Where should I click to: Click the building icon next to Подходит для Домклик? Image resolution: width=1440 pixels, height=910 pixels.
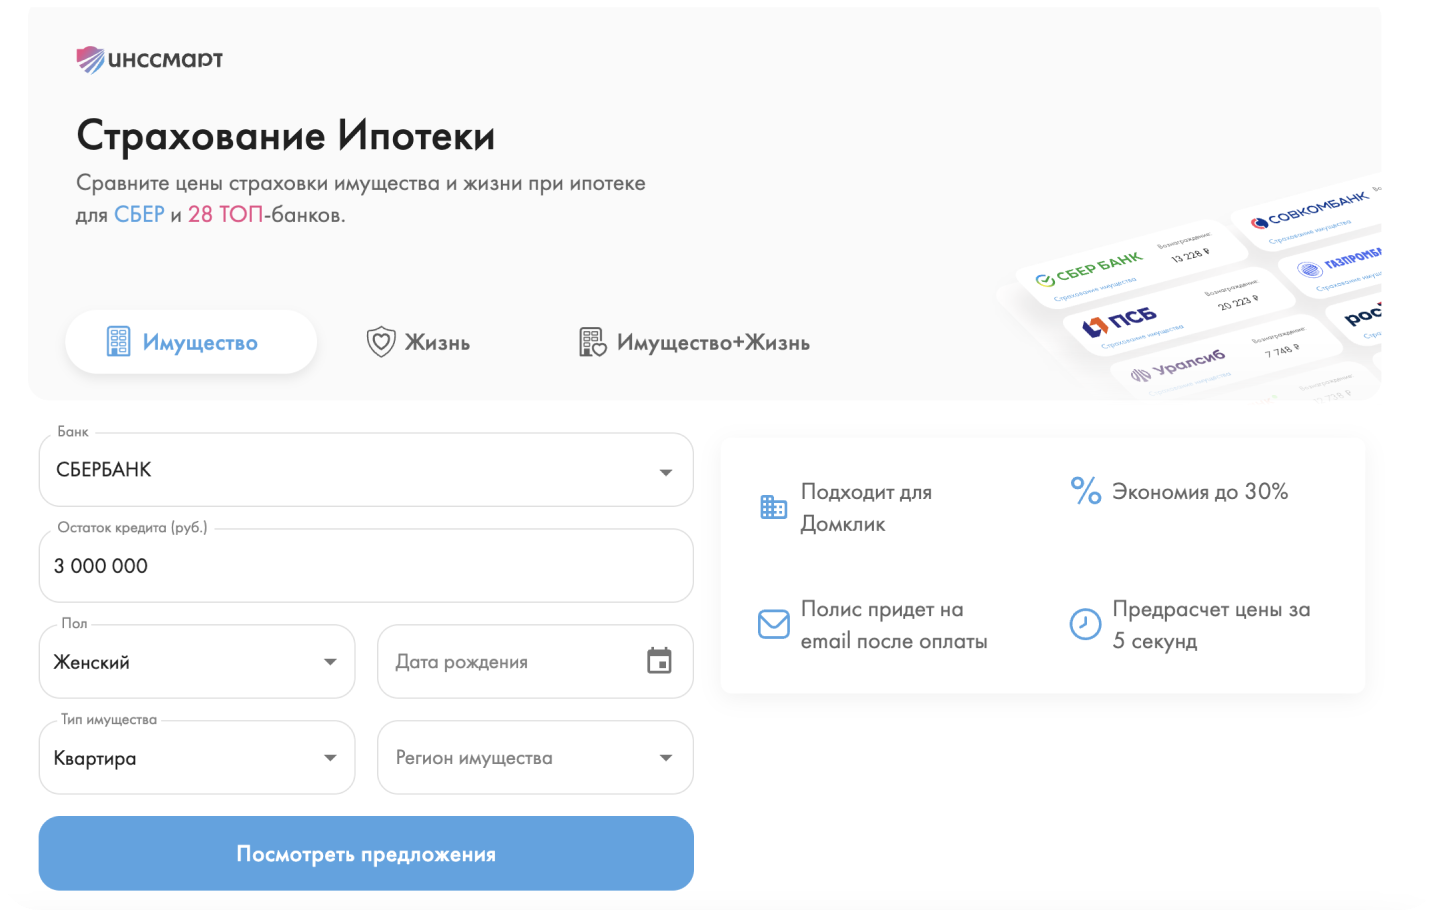click(773, 507)
